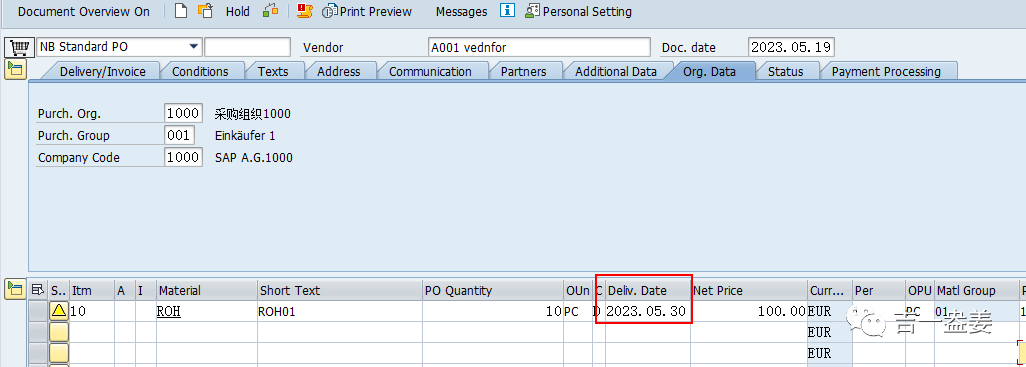Switch to the Delivery/Invoice tab
1026x367 pixels.
103,71
